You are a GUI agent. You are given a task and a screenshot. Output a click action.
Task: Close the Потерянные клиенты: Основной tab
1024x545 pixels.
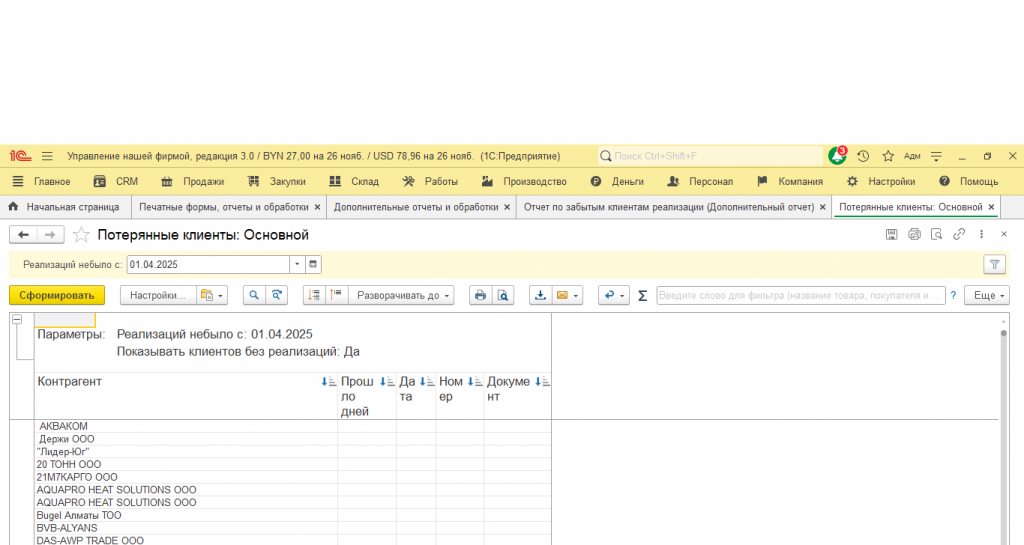(x=991, y=207)
